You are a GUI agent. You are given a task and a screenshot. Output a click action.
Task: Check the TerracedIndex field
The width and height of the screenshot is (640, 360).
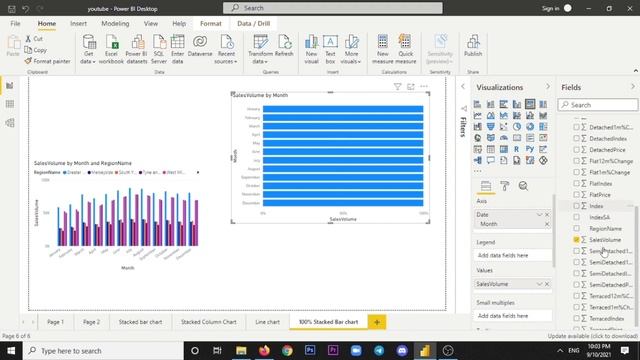[576, 318]
